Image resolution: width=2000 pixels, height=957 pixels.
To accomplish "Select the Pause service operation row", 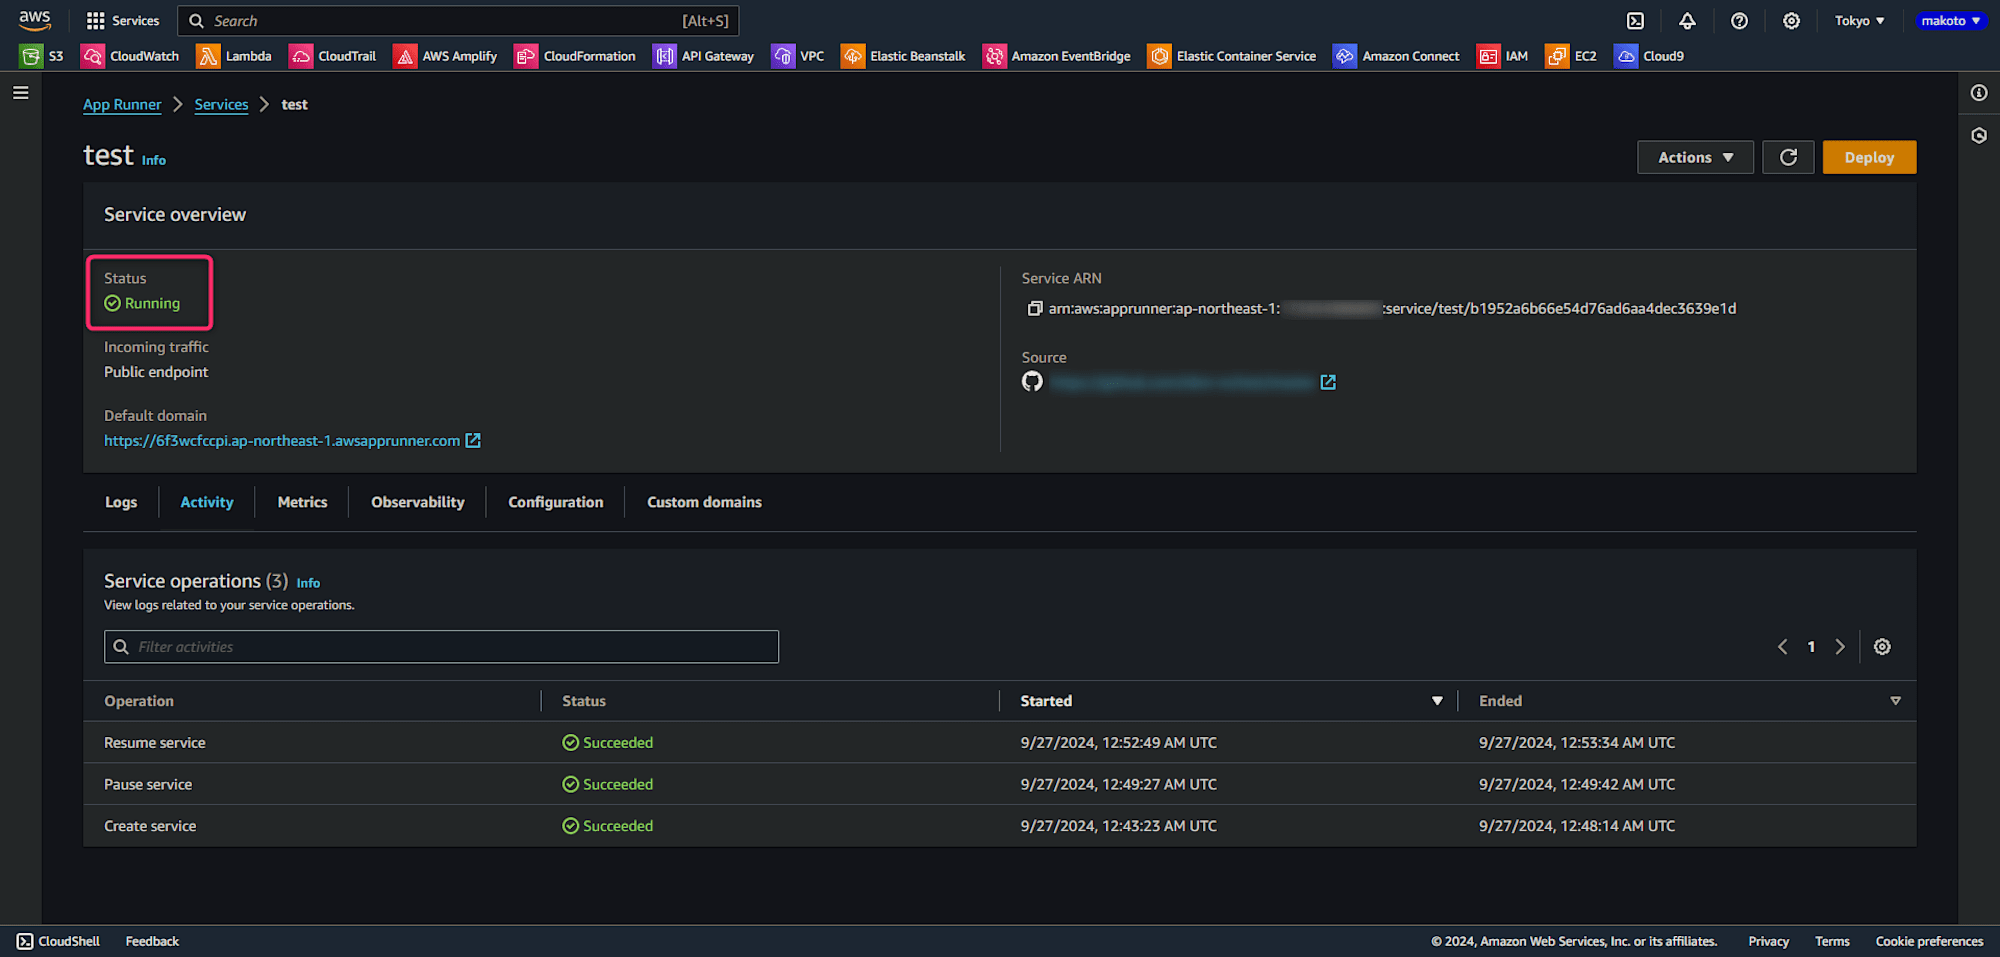I will (x=1000, y=785).
